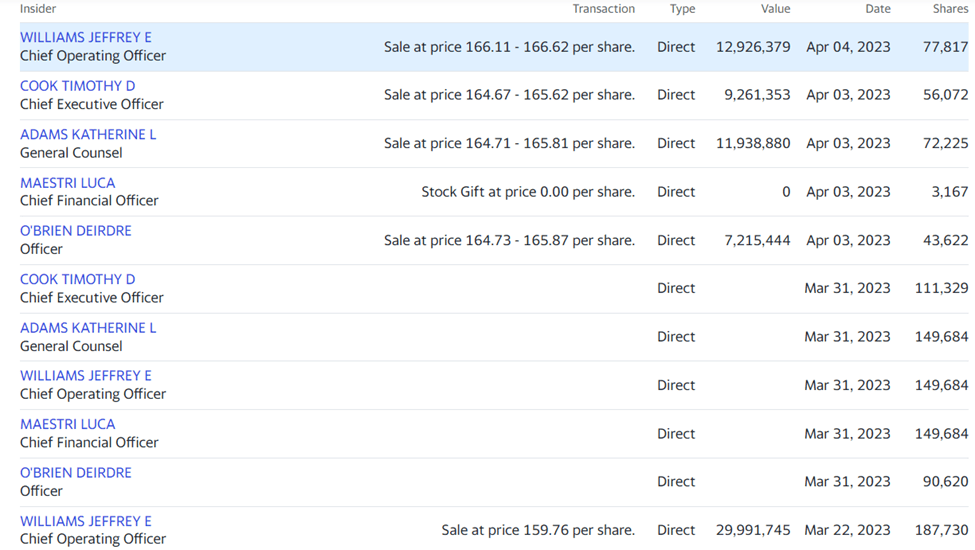The width and height of the screenshot is (975, 550).
Task: Click the 187,730 shares cell
Action: click(941, 530)
